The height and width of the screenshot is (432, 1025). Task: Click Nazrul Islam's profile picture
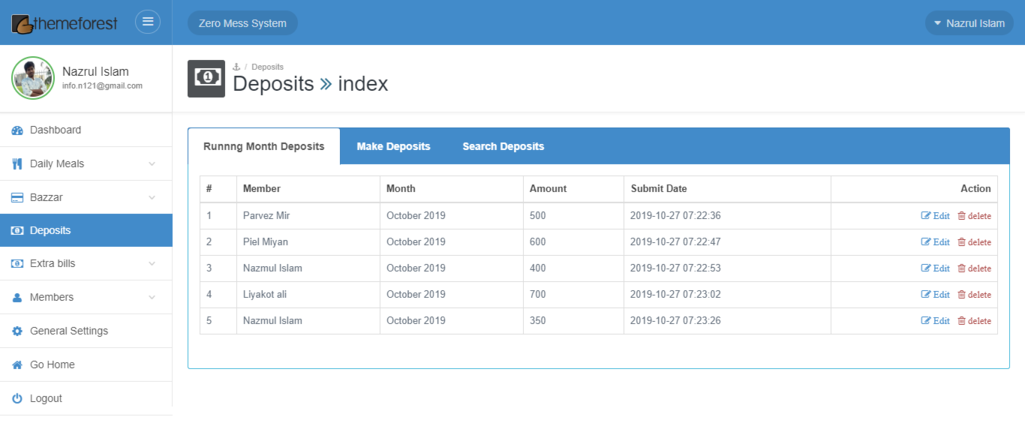(32, 78)
